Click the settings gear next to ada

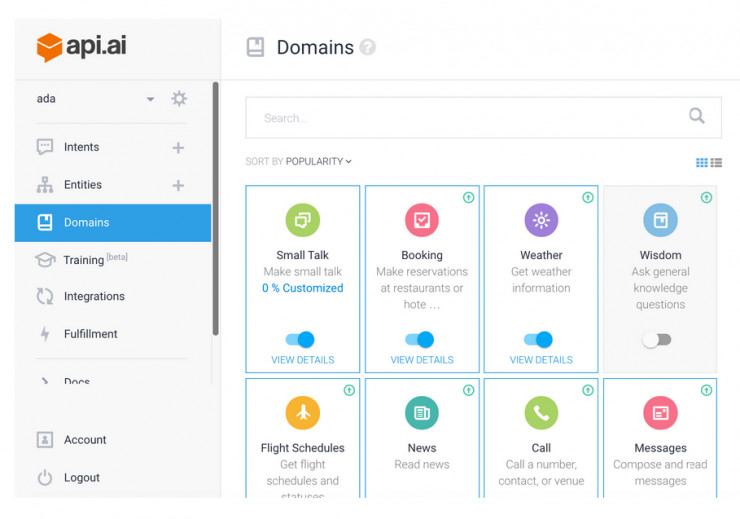click(x=179, y=98)
